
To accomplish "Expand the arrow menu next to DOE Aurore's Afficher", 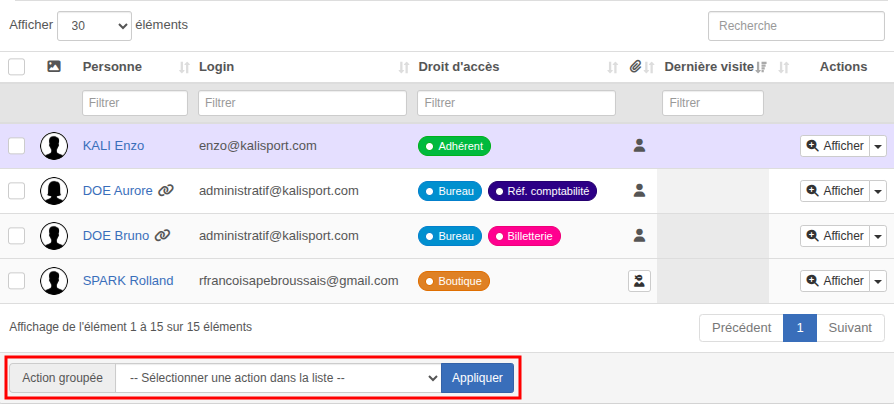I will (878, 191).
